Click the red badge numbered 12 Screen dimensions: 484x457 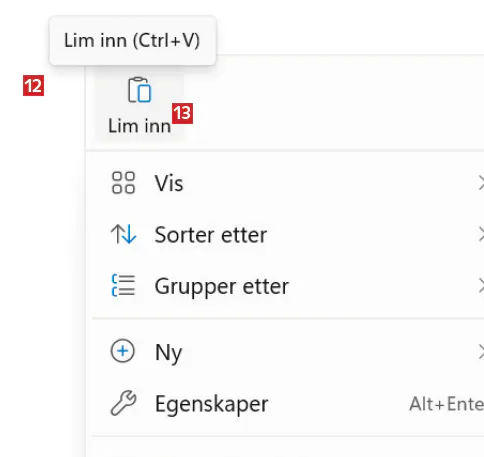tap(33, 85)
